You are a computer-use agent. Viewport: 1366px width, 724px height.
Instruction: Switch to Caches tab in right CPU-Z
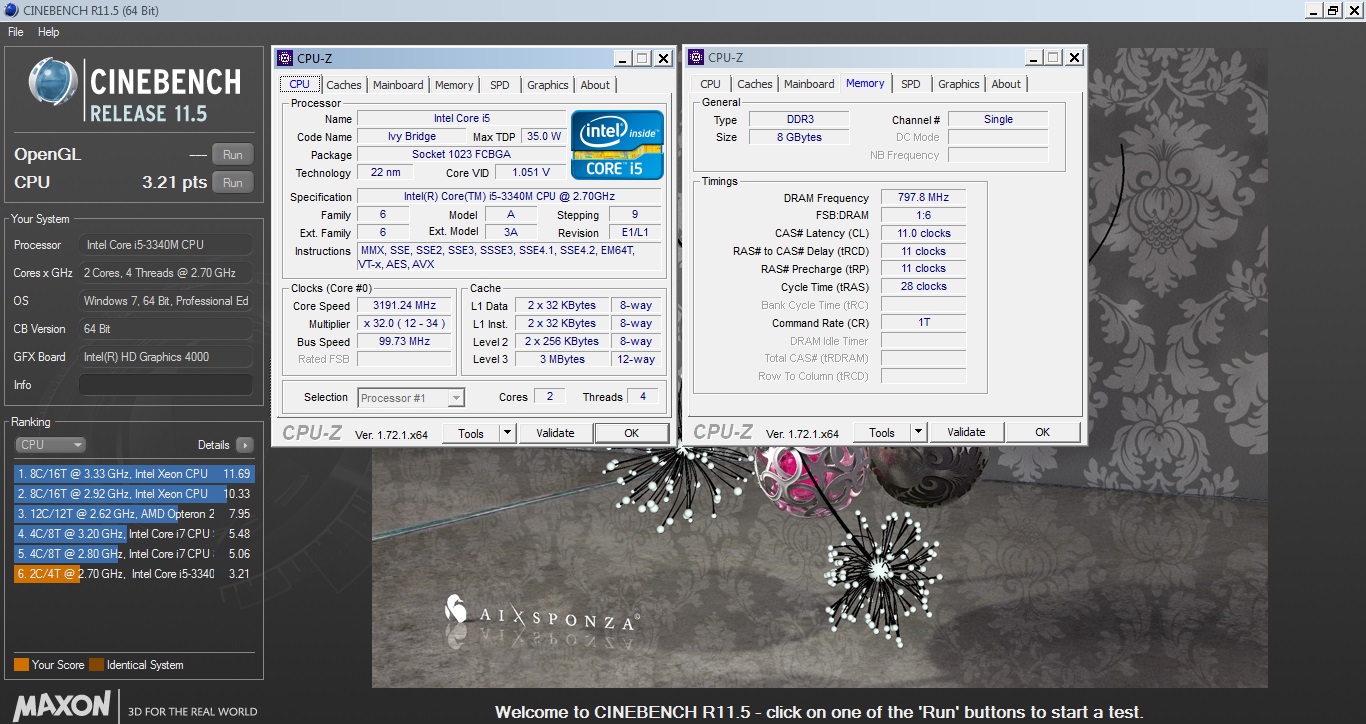point(754,84)
